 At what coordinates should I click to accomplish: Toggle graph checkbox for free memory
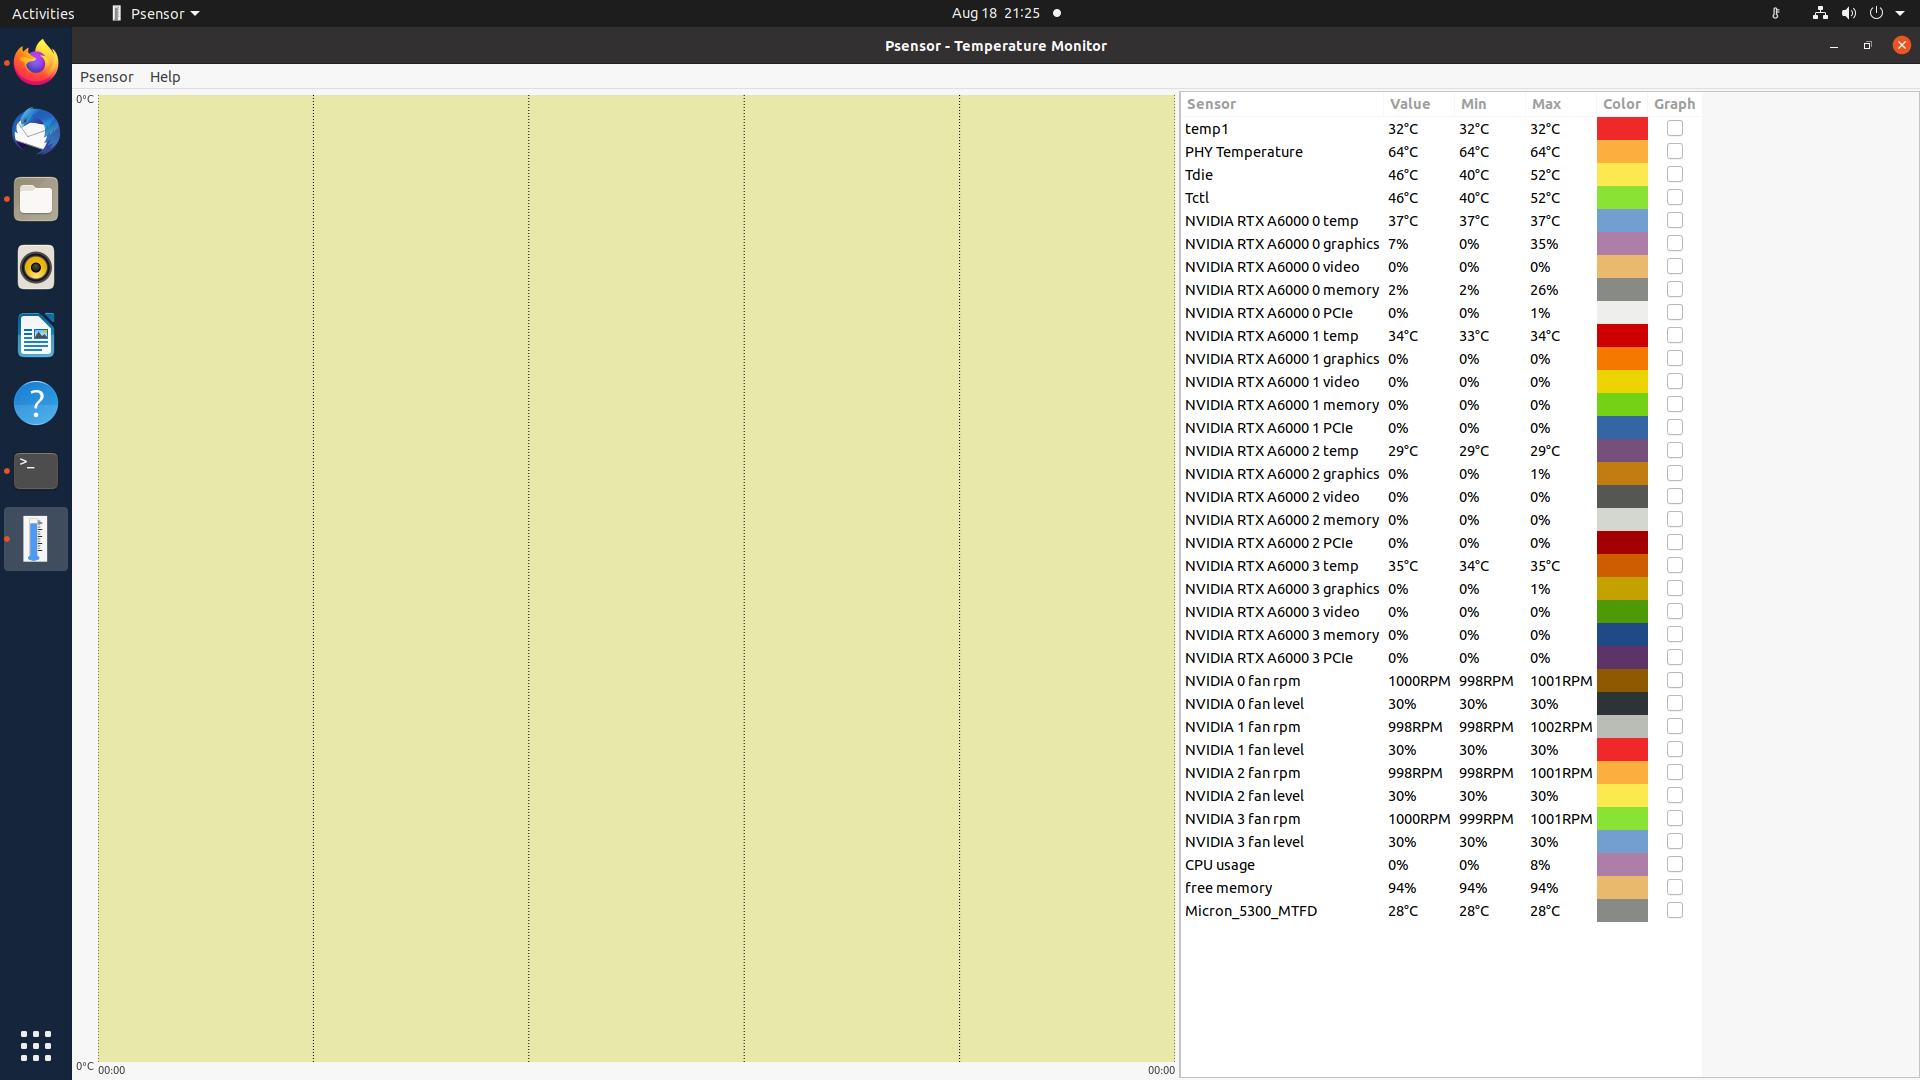1675,887
